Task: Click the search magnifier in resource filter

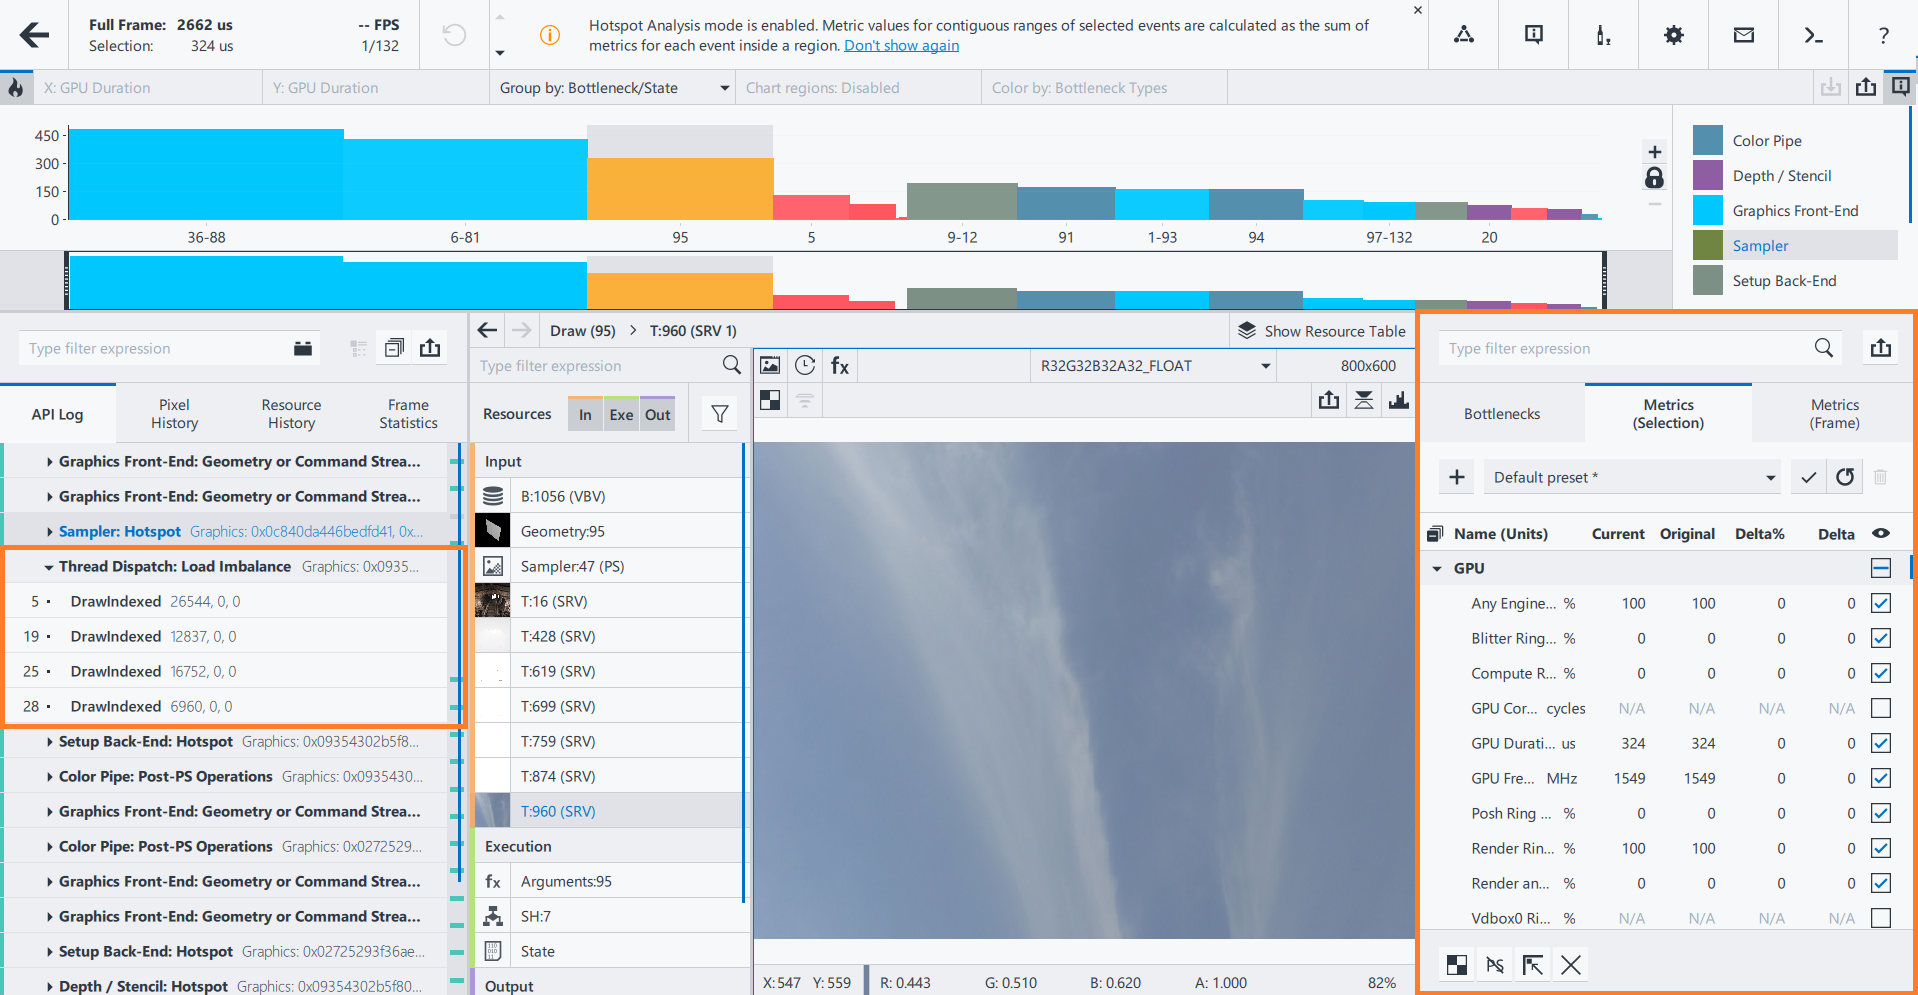Action: click(732, 365)
